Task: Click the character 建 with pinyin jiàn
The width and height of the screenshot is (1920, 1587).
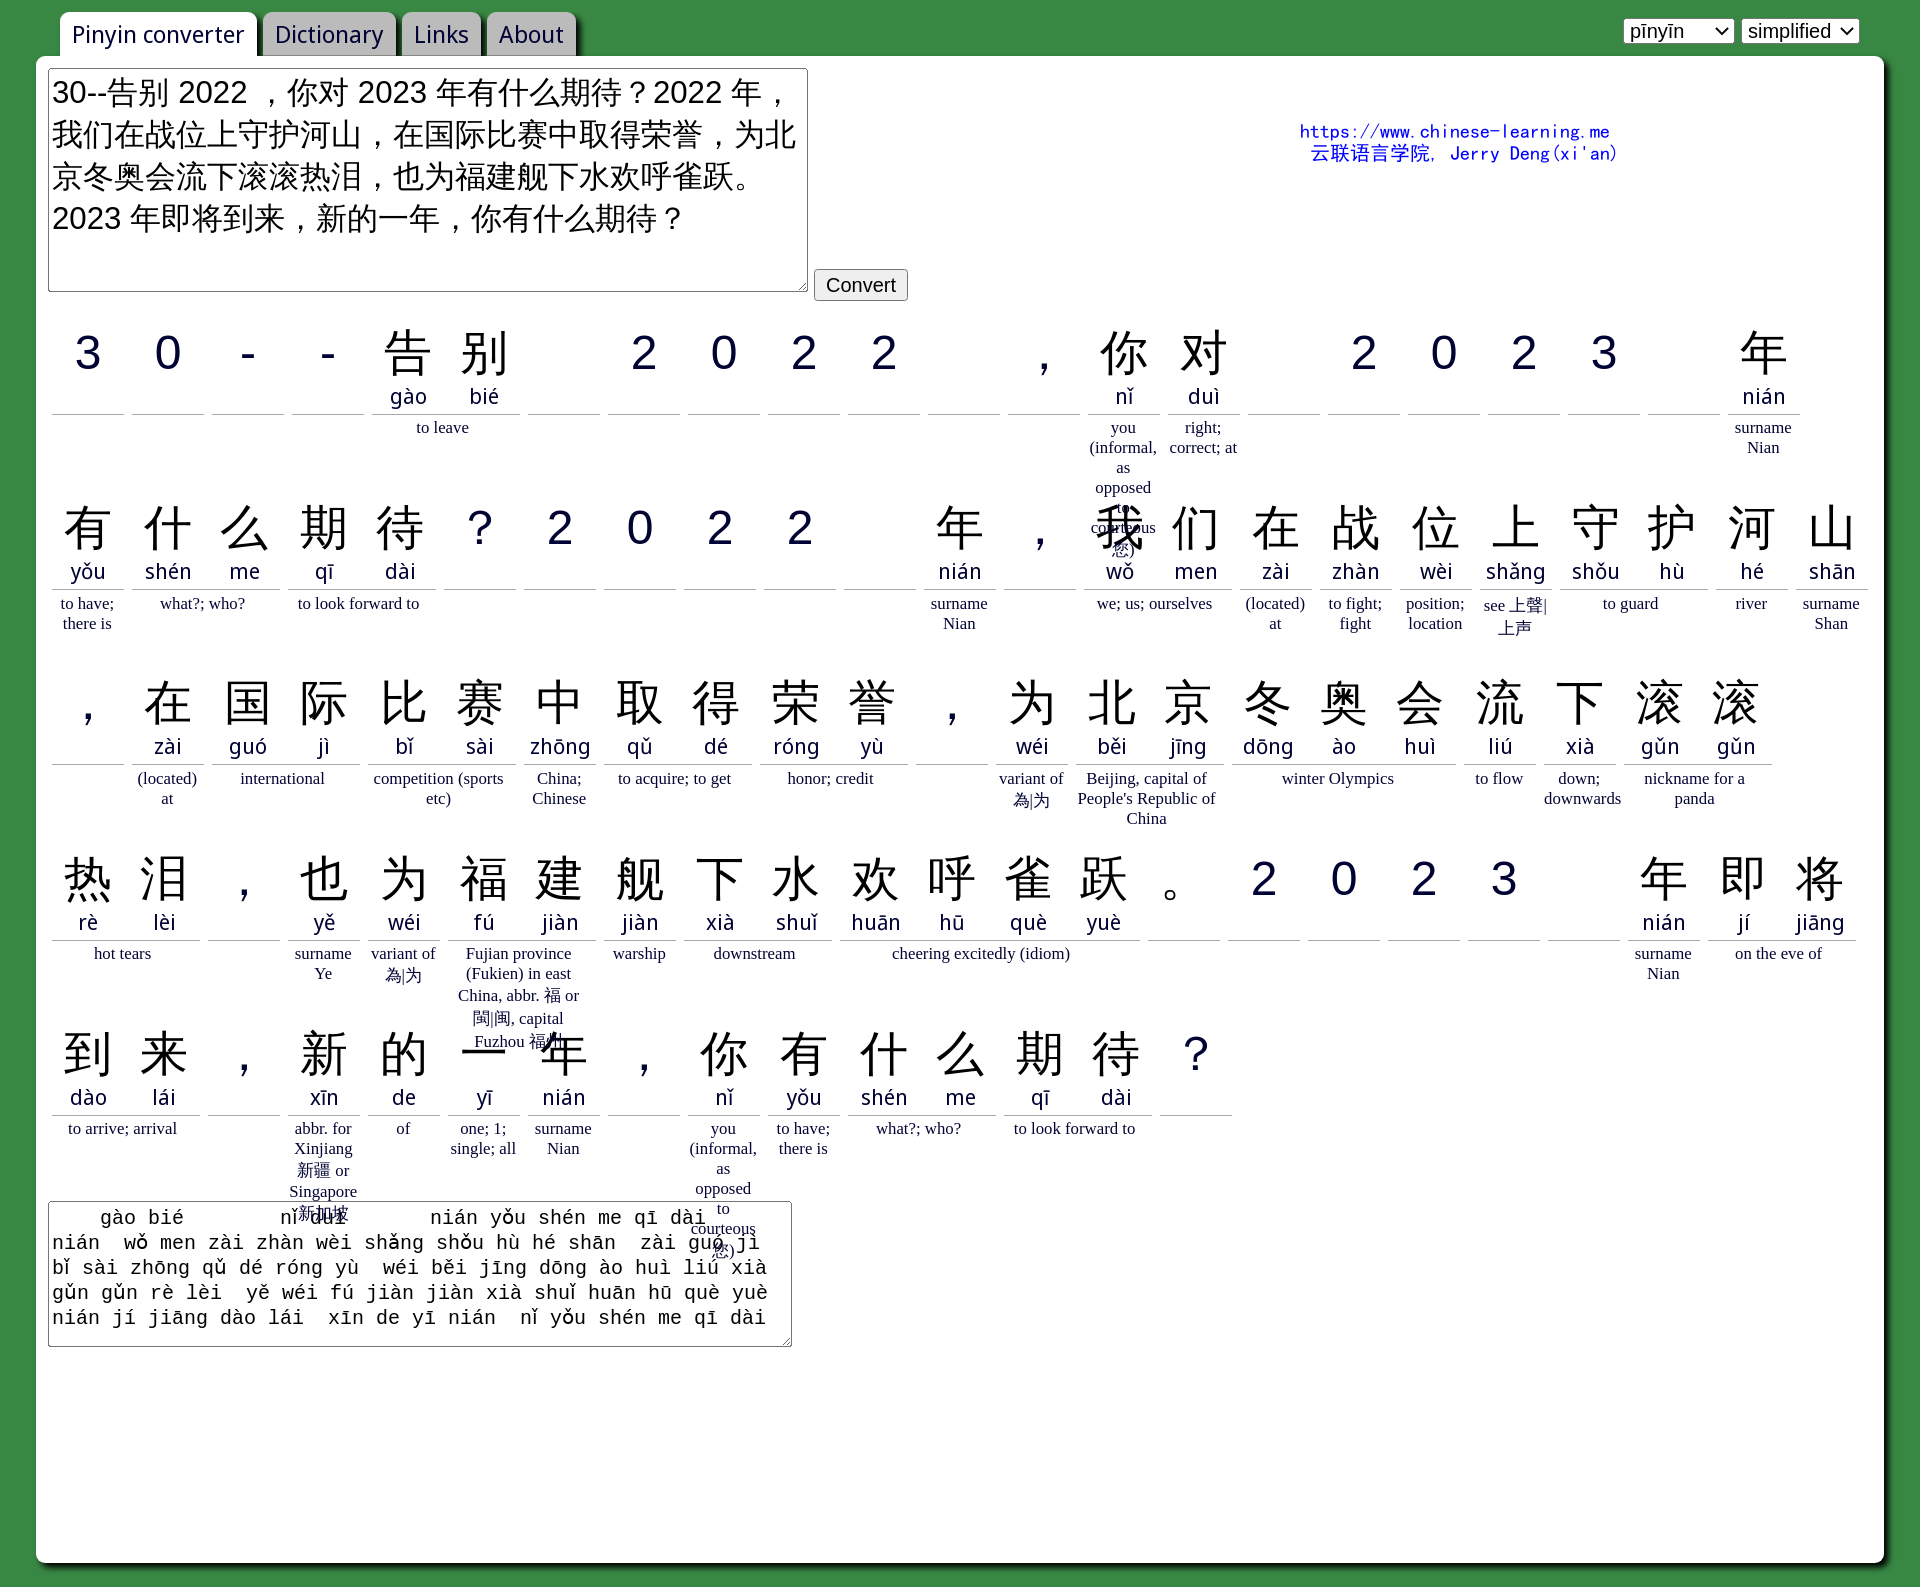Action: point(560,879)
